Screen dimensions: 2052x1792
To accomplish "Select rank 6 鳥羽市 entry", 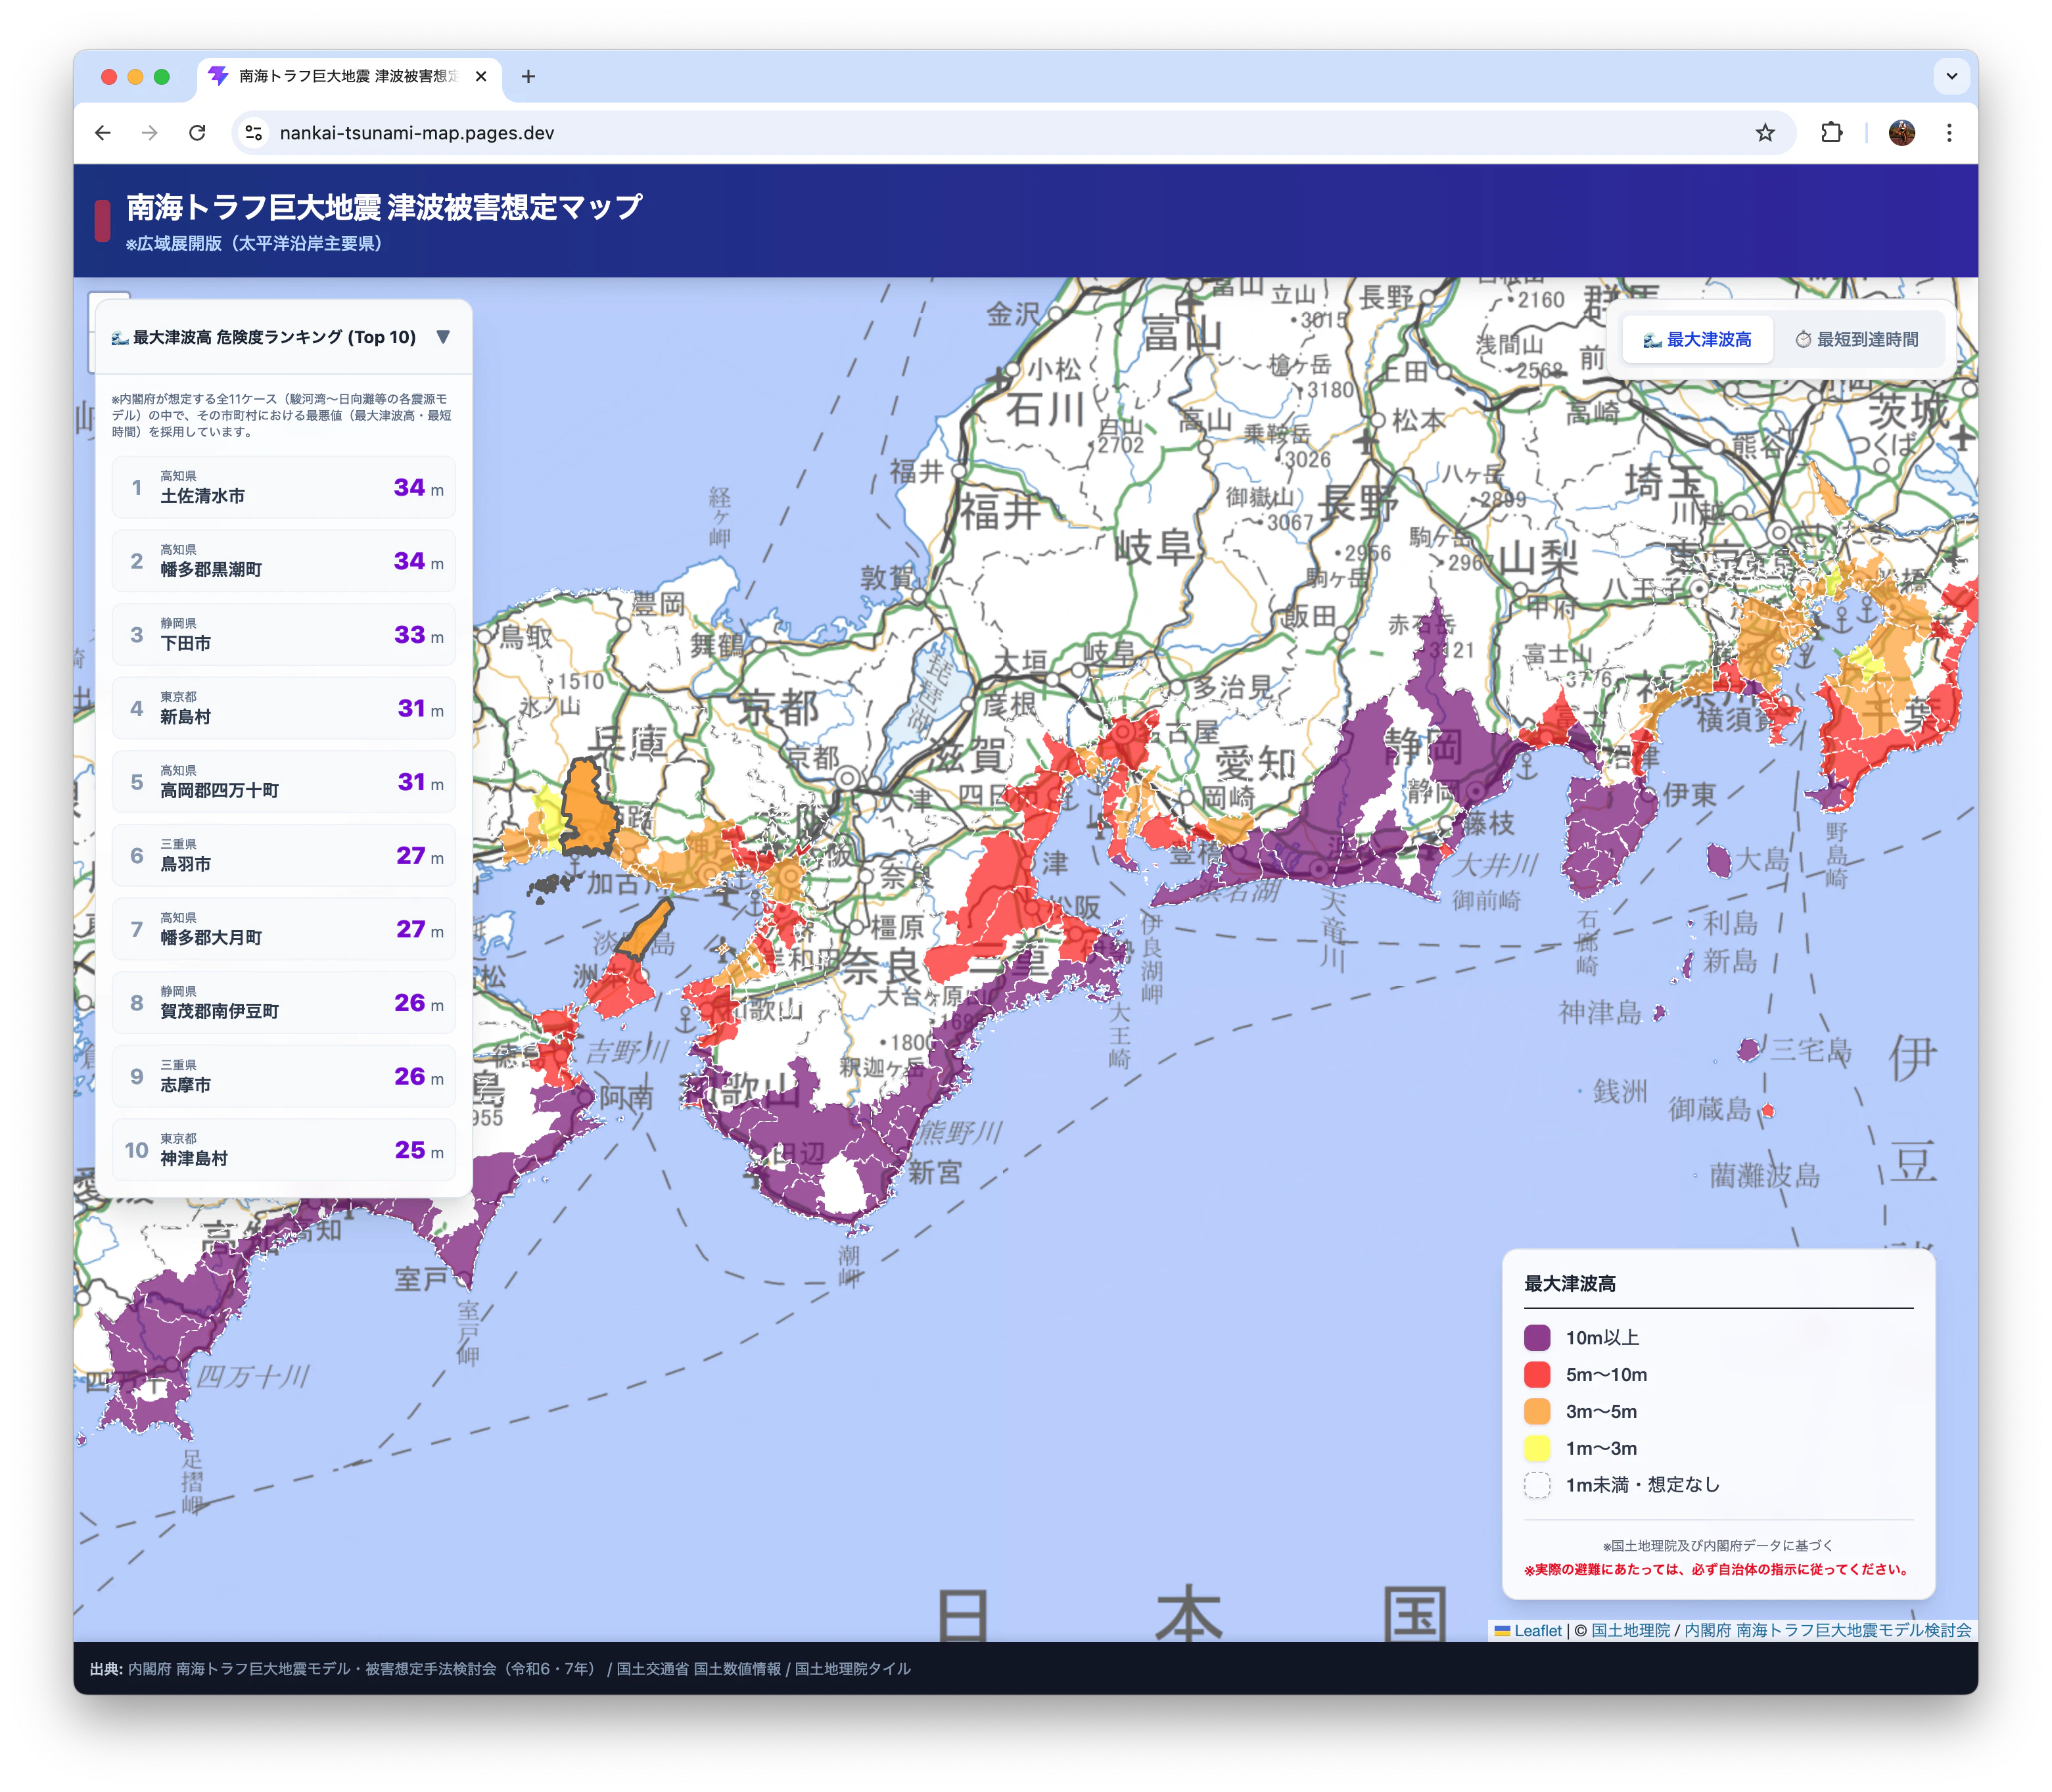I will (x=284, y=855).
